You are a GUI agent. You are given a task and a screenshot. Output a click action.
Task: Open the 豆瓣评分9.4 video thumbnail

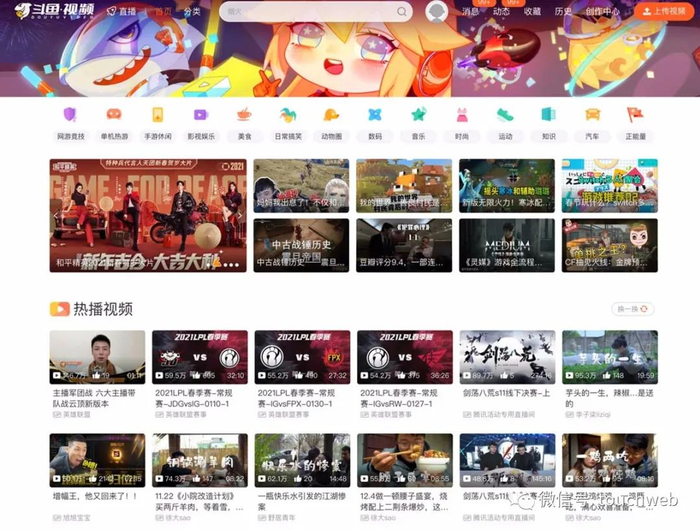[x=404, y=246]
